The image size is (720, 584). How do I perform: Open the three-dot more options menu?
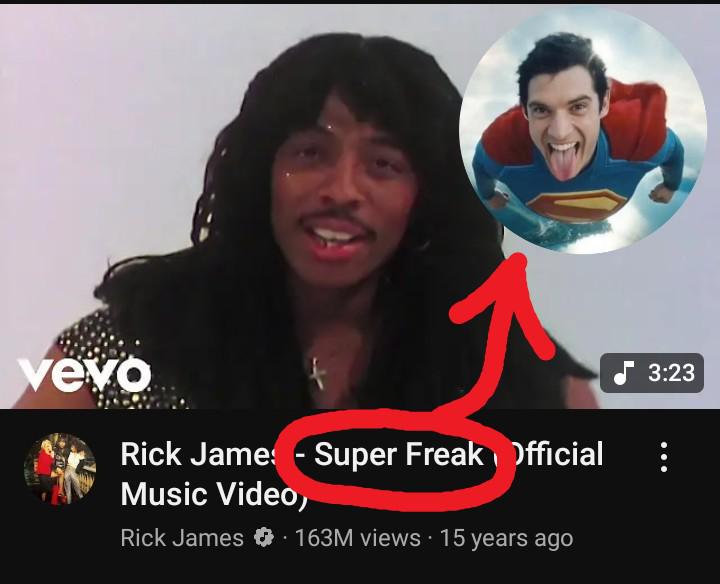[x=664, y=457]
